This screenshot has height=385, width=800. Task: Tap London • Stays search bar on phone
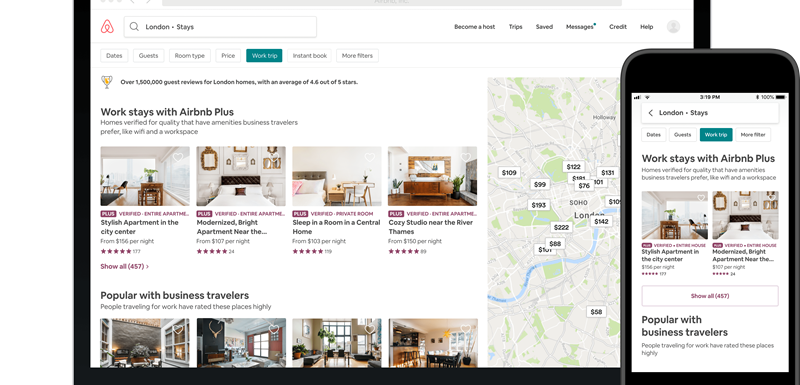[710, 113]
